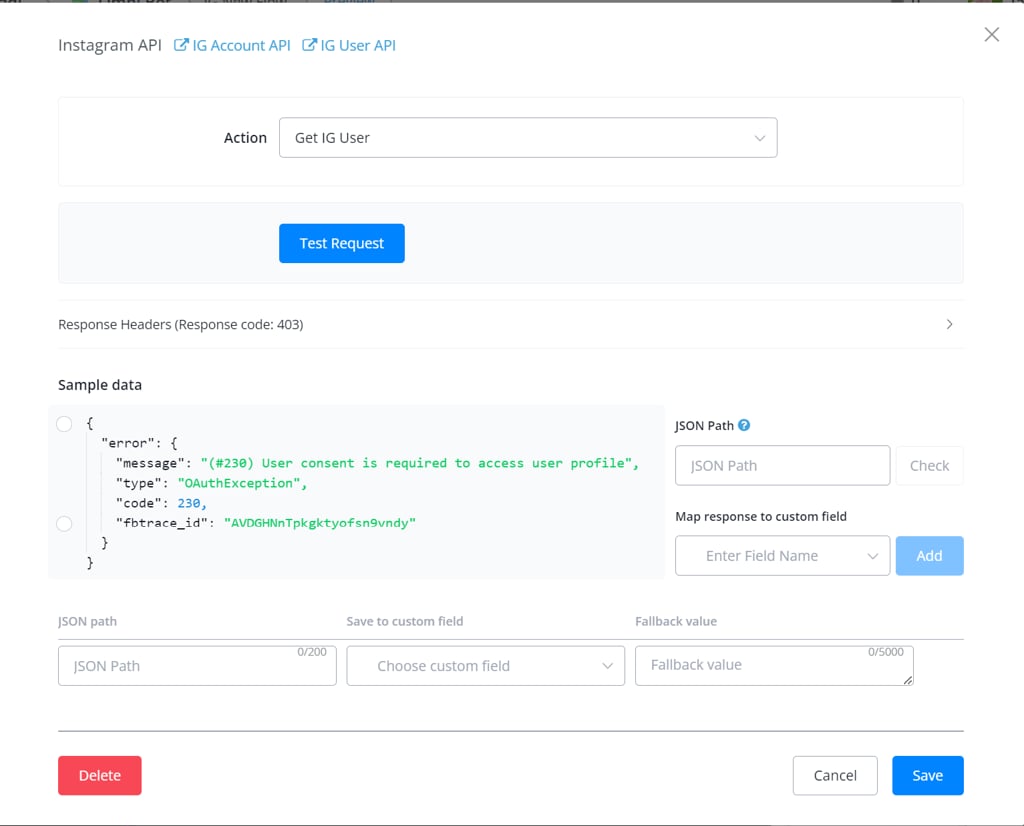Click the "OAuthException" type value
The height and width of the screenshot is (826, 1024).
point(238,483)
